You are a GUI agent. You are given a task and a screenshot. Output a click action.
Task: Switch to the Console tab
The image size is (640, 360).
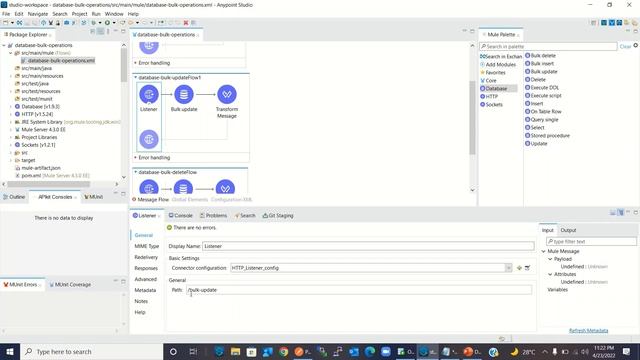(x=180, y=216)
